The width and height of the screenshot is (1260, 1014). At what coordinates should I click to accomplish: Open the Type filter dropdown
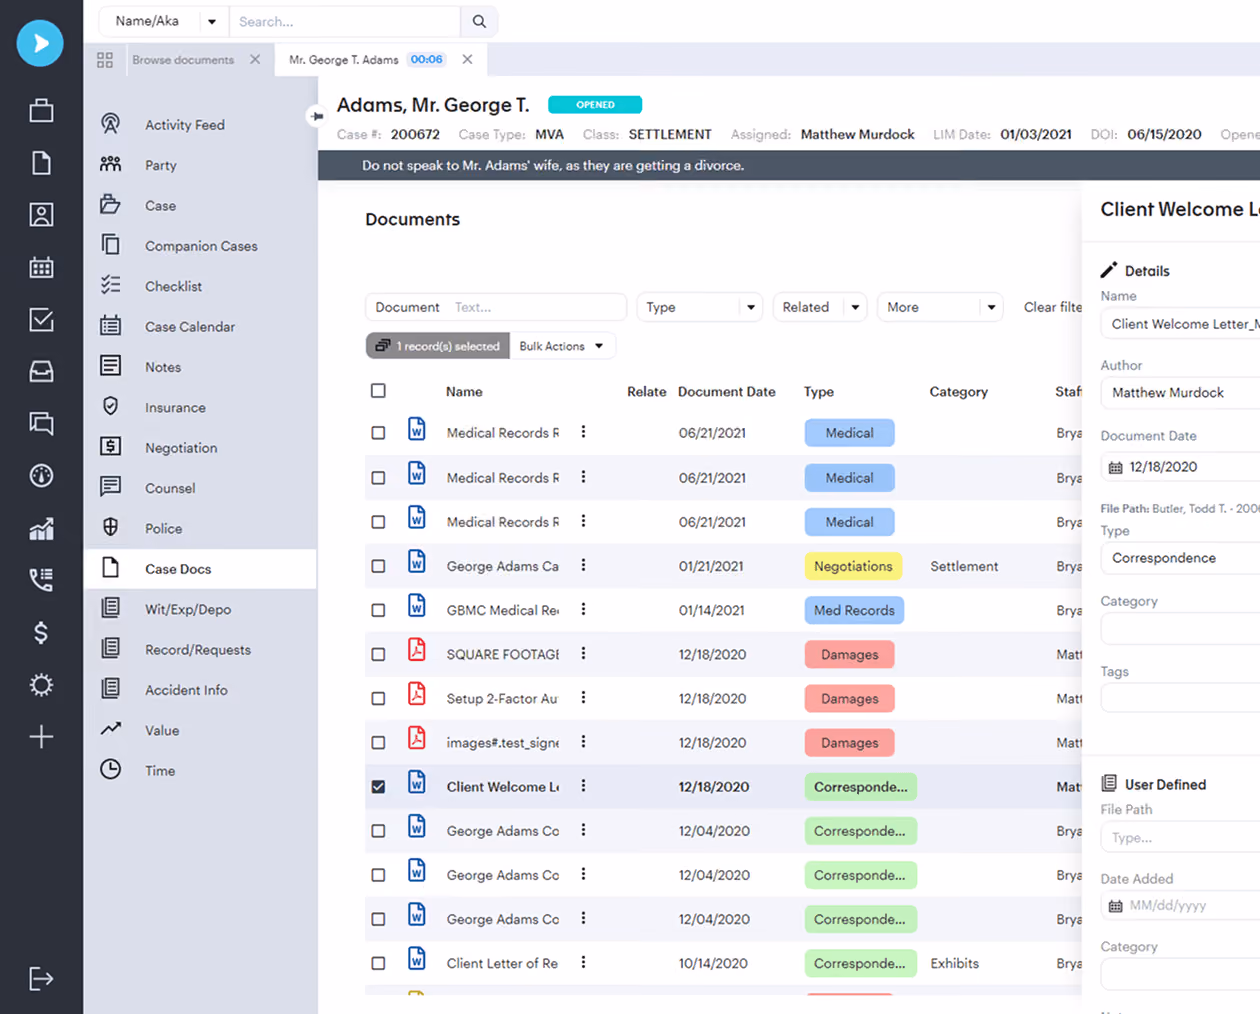click(x=700, y=307)
